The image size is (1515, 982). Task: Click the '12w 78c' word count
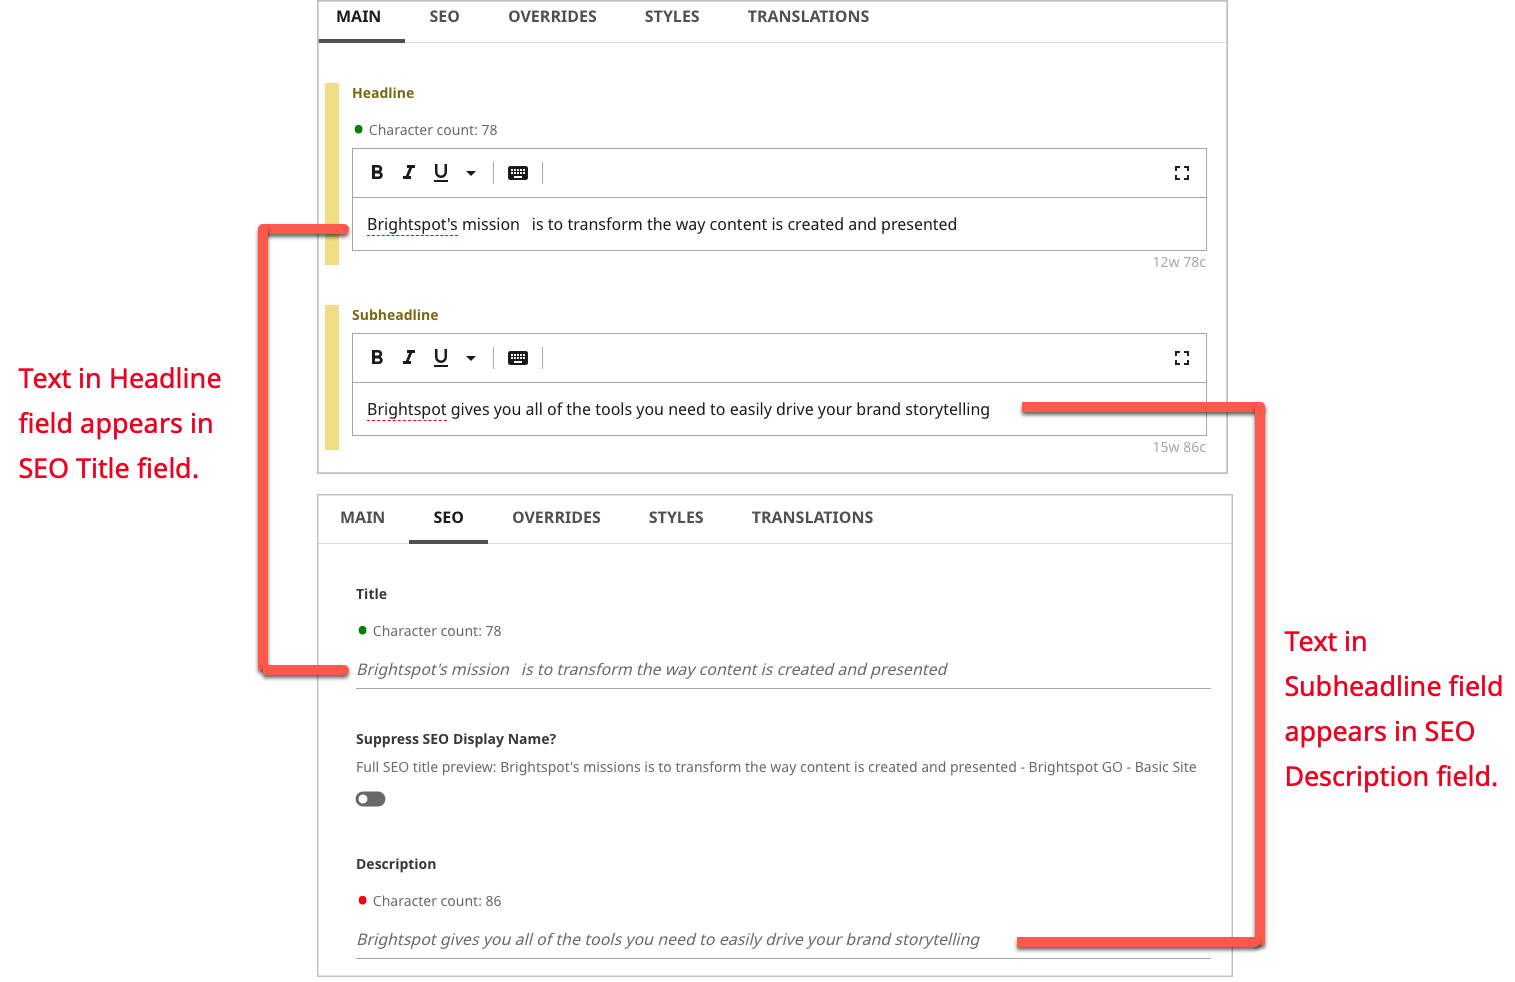click(x=1179, y=262)
